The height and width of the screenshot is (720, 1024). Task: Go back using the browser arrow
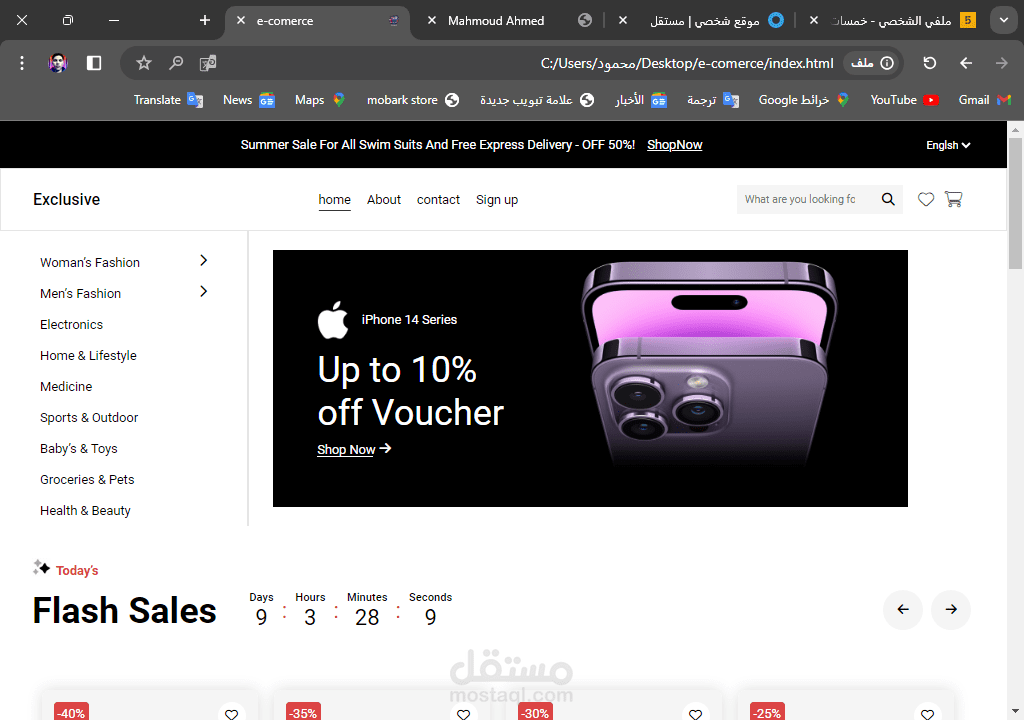pyautogui.click(x=966, y=63)
